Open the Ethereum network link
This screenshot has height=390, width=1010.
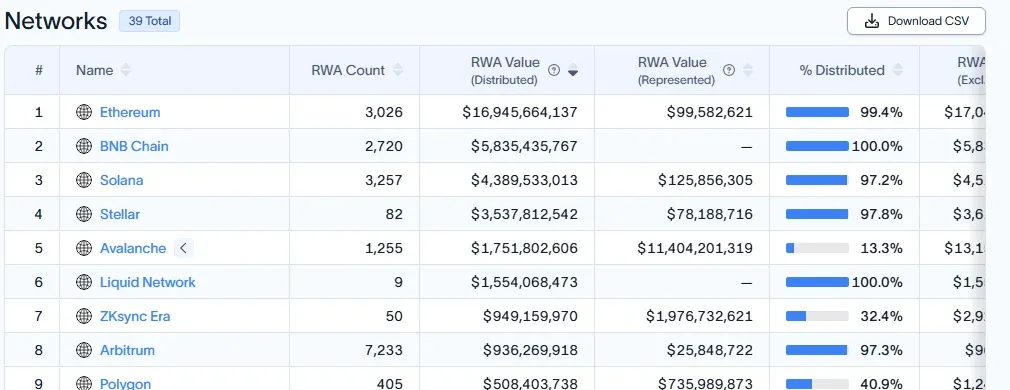pyautogui.click(x=130, y=112)
